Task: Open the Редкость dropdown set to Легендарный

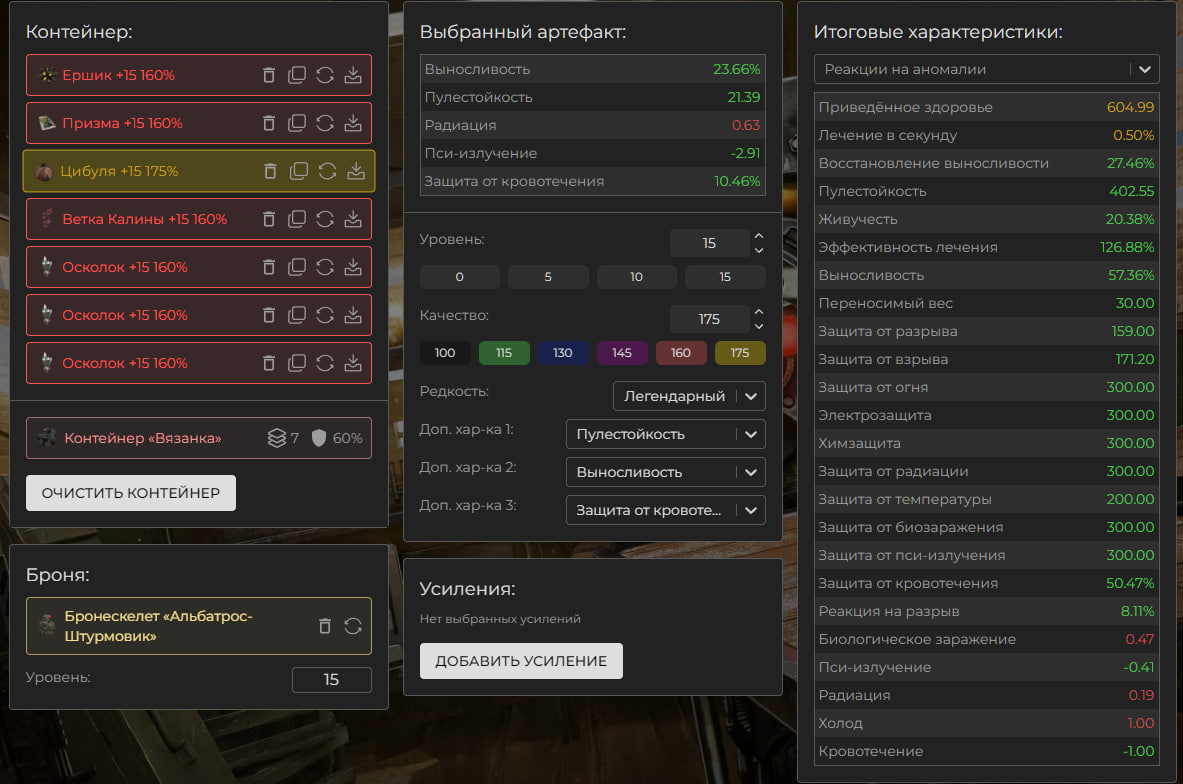Action: click(x=689, y=396)
